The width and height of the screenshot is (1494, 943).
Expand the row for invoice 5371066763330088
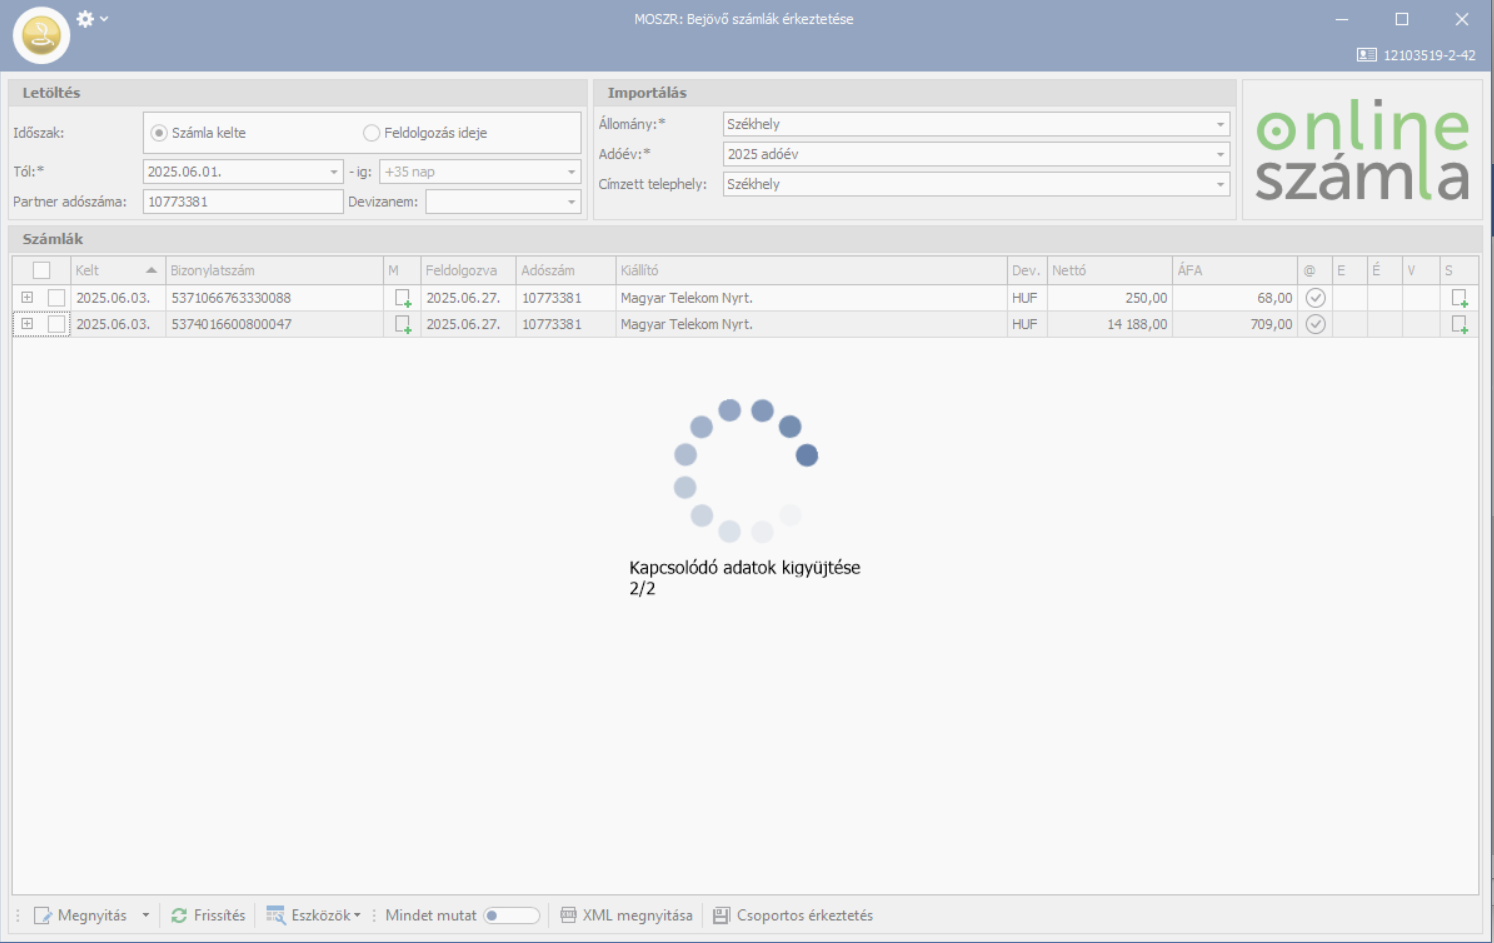tap(27, 297)
